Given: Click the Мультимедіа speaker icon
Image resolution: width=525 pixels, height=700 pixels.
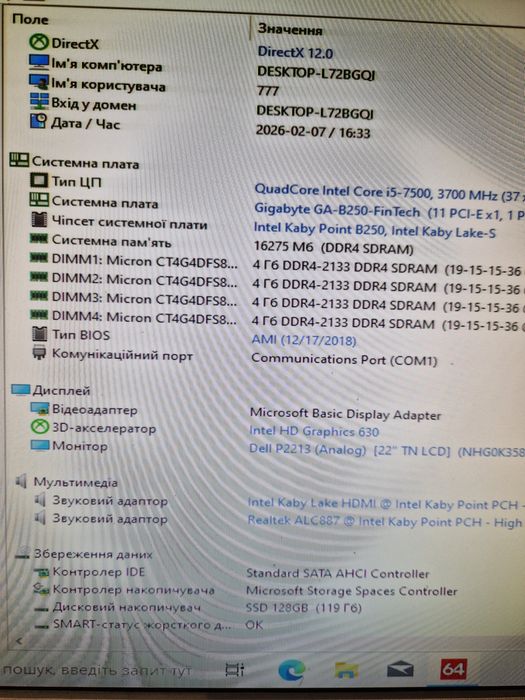Looking at the screenshot, I should coord(21,481).
